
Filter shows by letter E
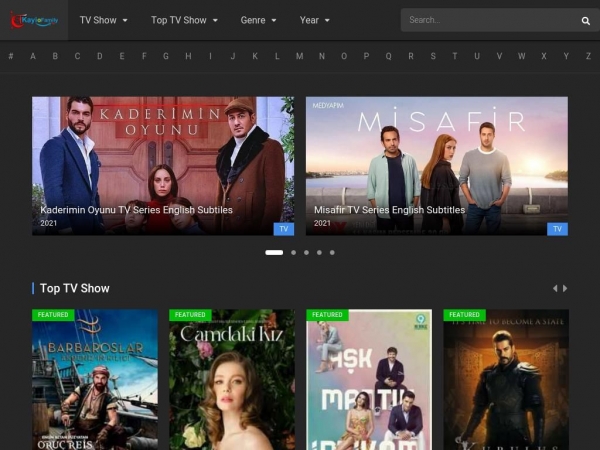pos(122,56)
